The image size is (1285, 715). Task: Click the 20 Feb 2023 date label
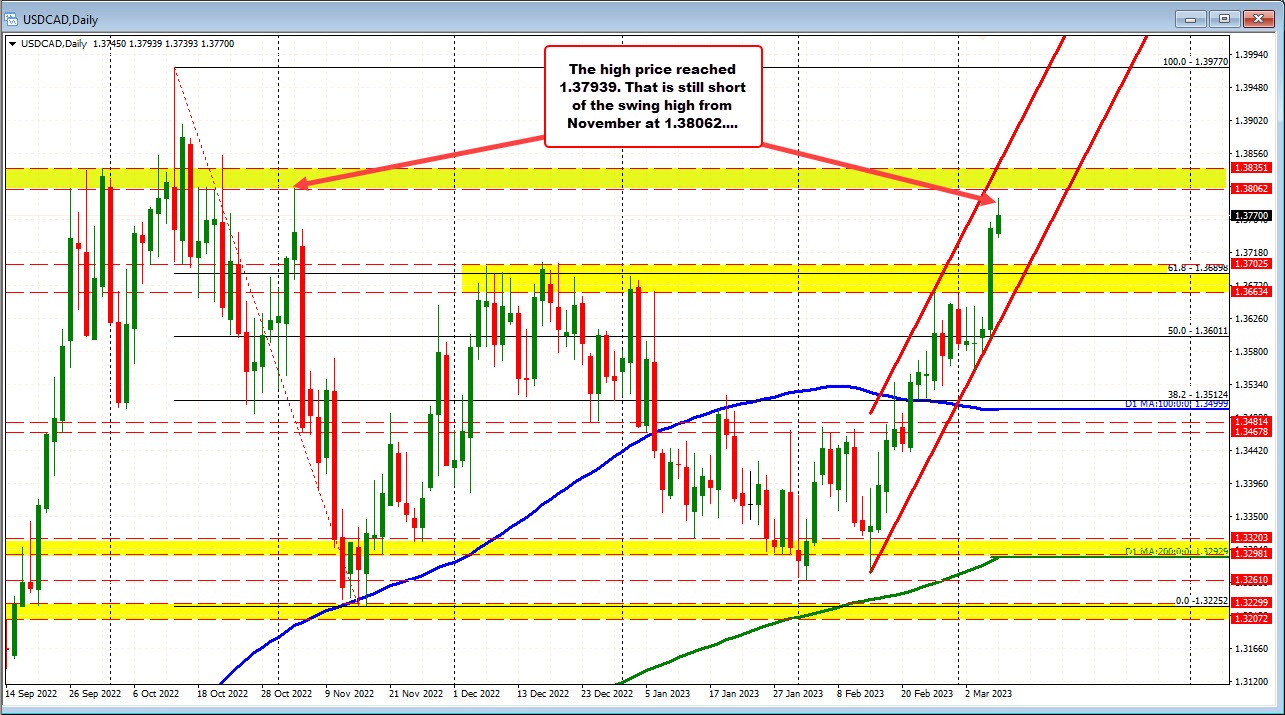(x=927, y=692)
